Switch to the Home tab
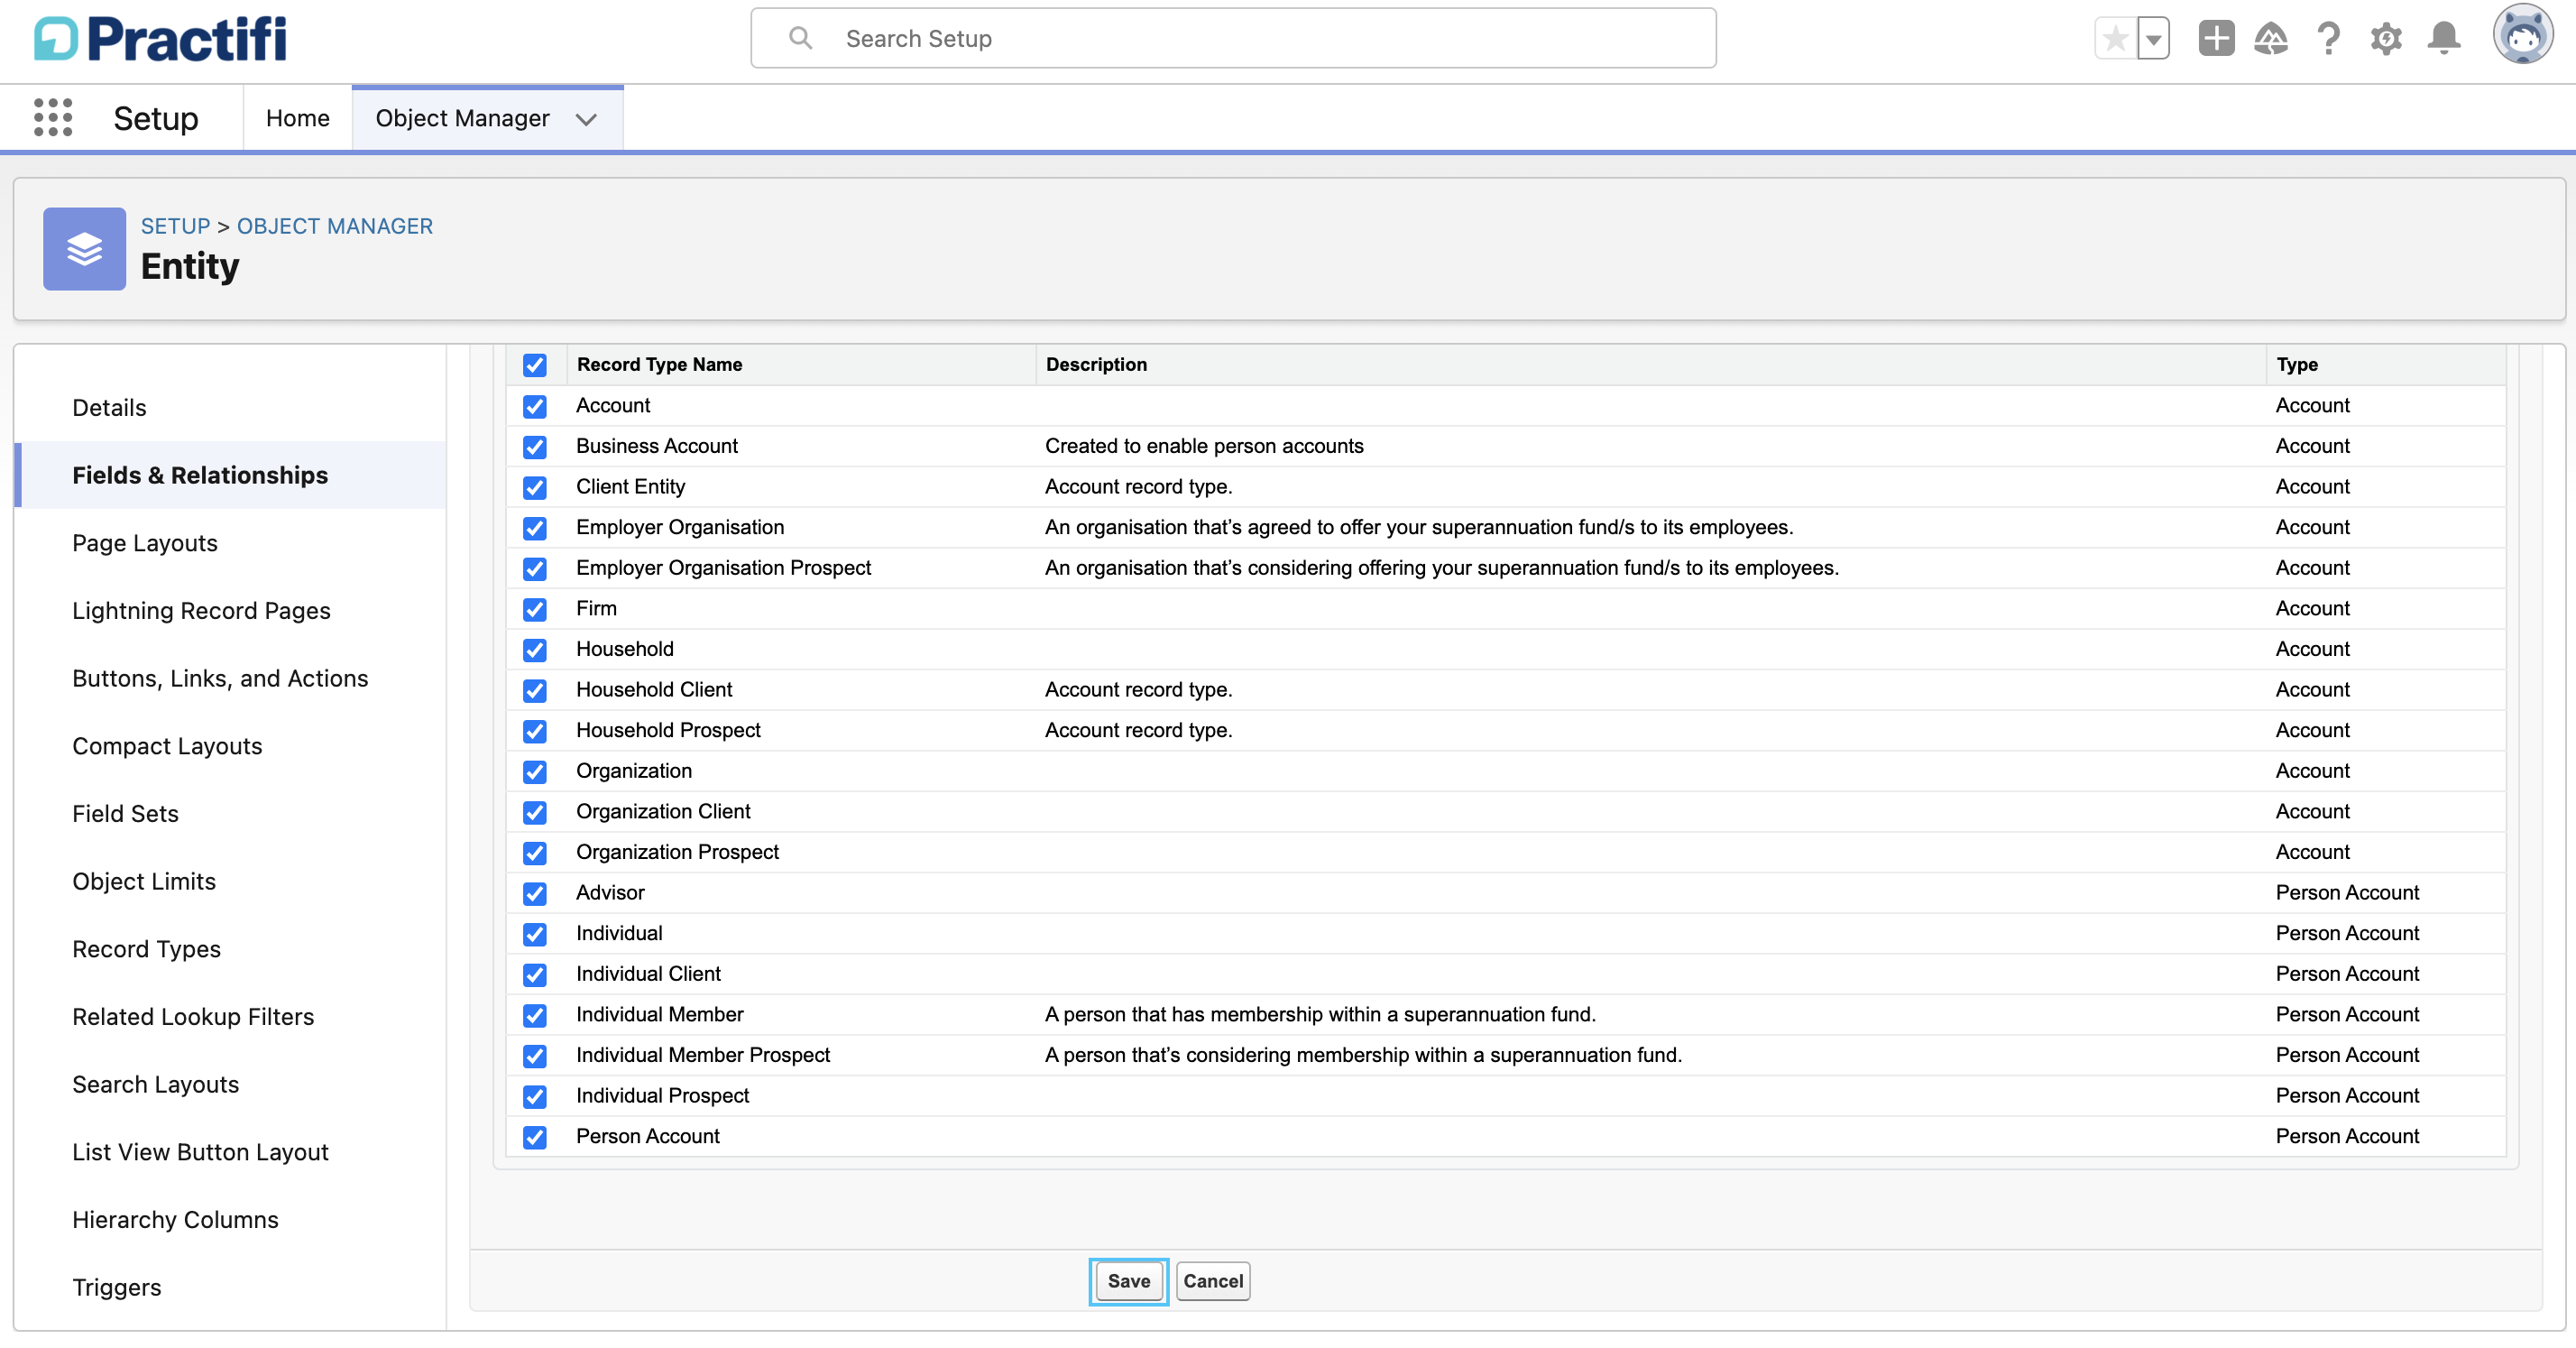The height and width of the screenshot is (1348, 2576). pos(297,118)
